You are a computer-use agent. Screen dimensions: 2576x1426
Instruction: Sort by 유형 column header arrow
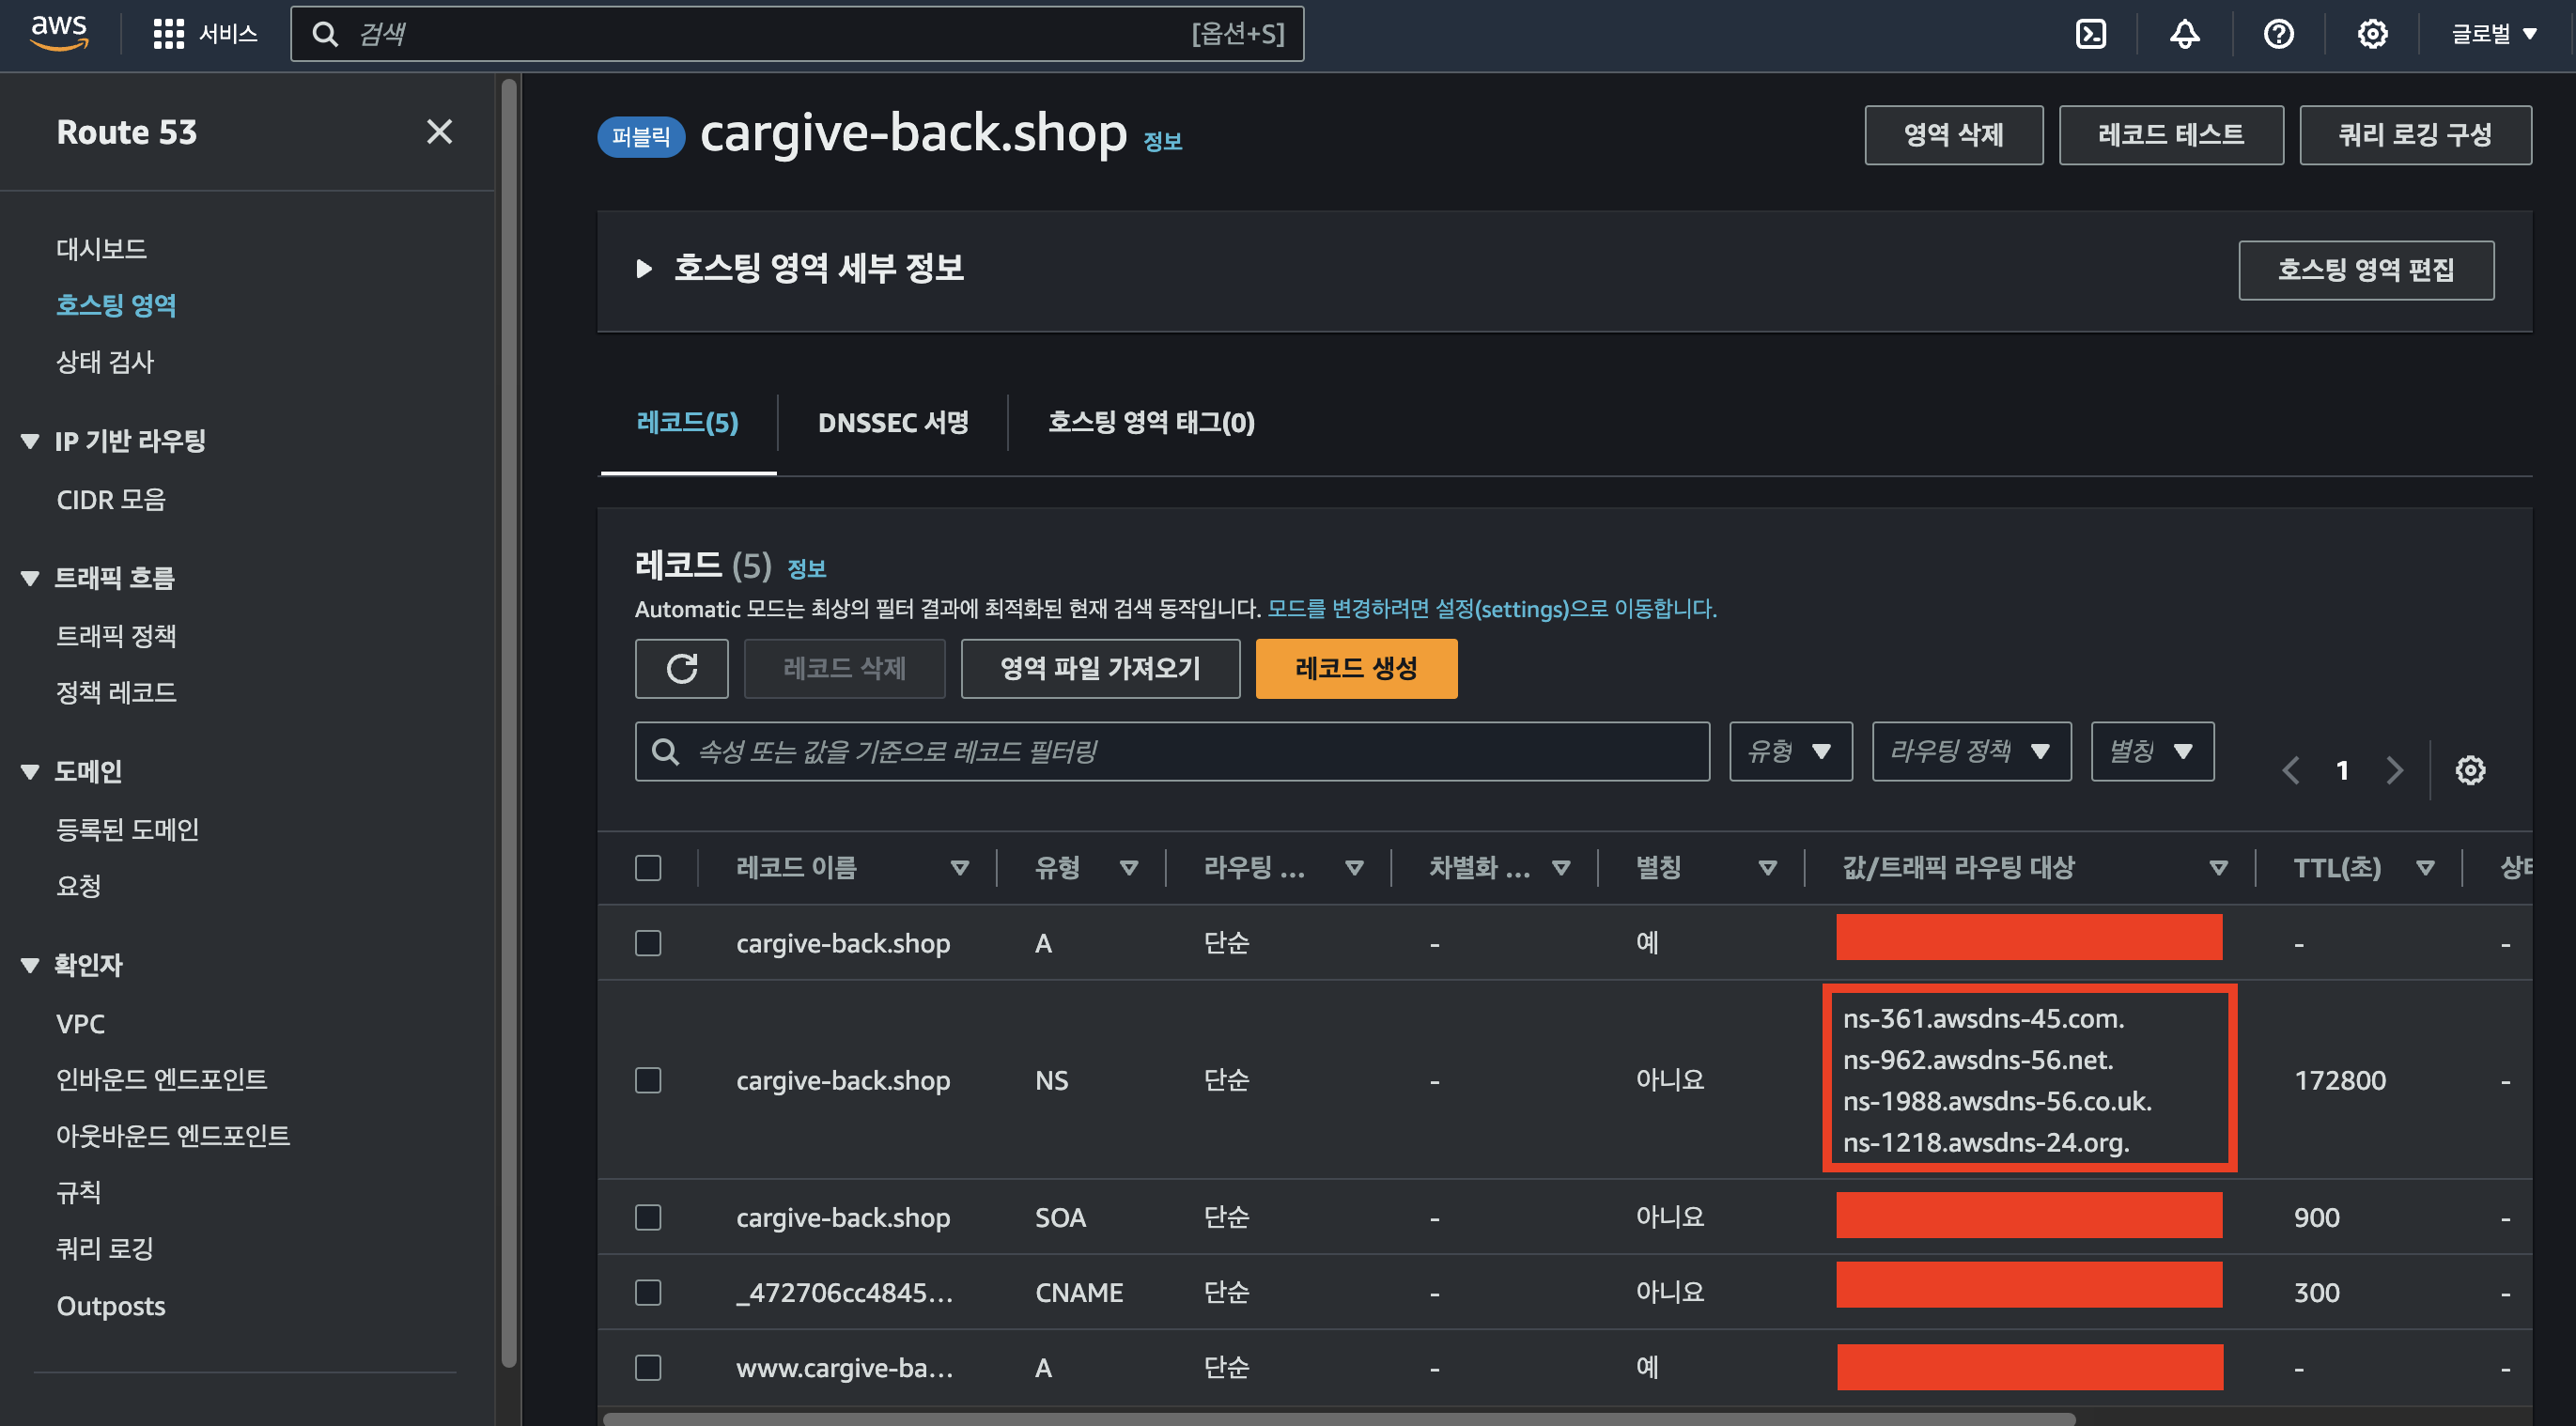pos(1129,867)
